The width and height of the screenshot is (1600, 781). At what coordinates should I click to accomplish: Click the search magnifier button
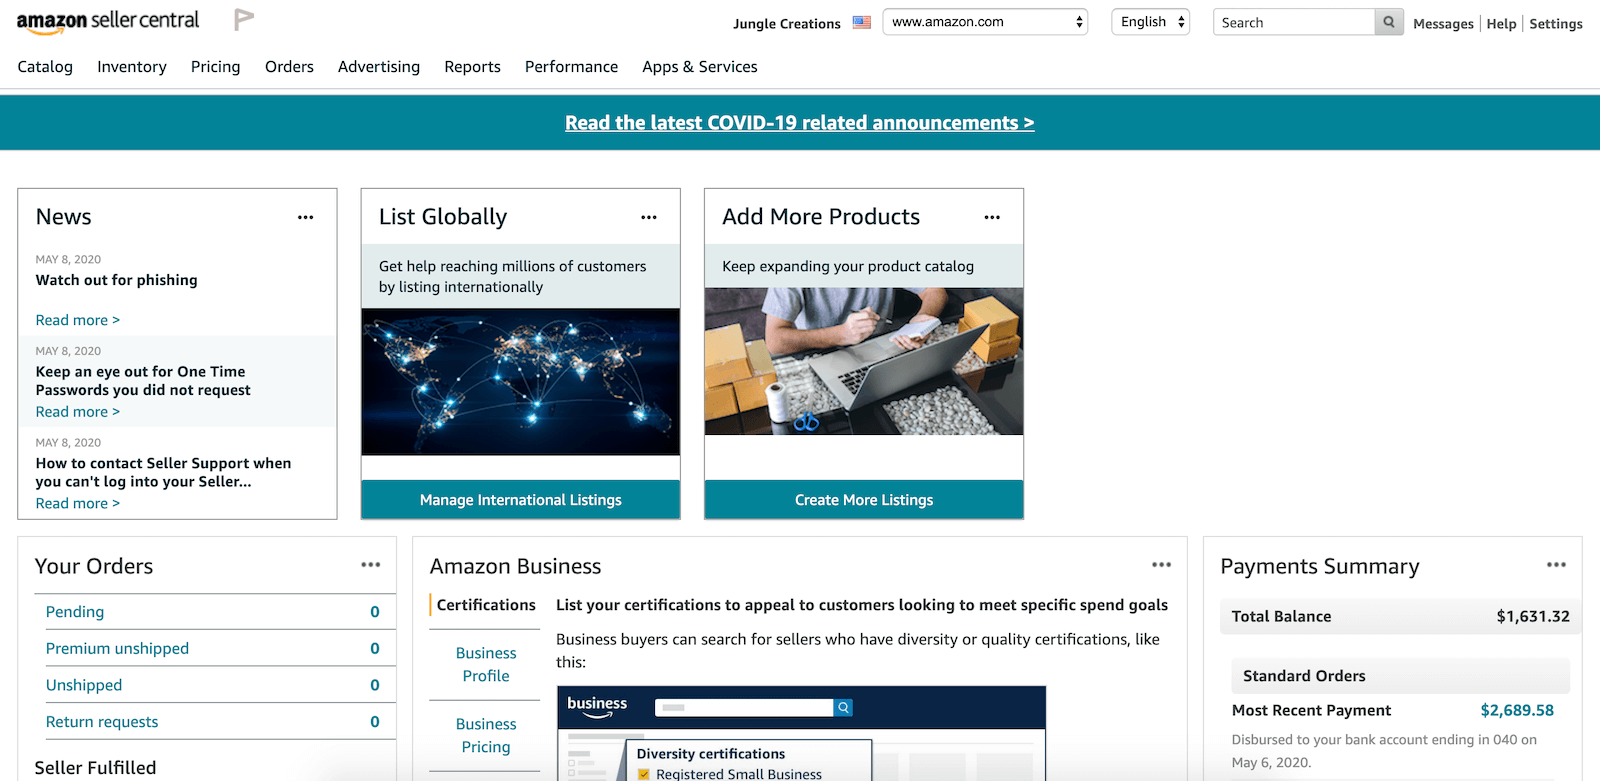pos(1389,22)
